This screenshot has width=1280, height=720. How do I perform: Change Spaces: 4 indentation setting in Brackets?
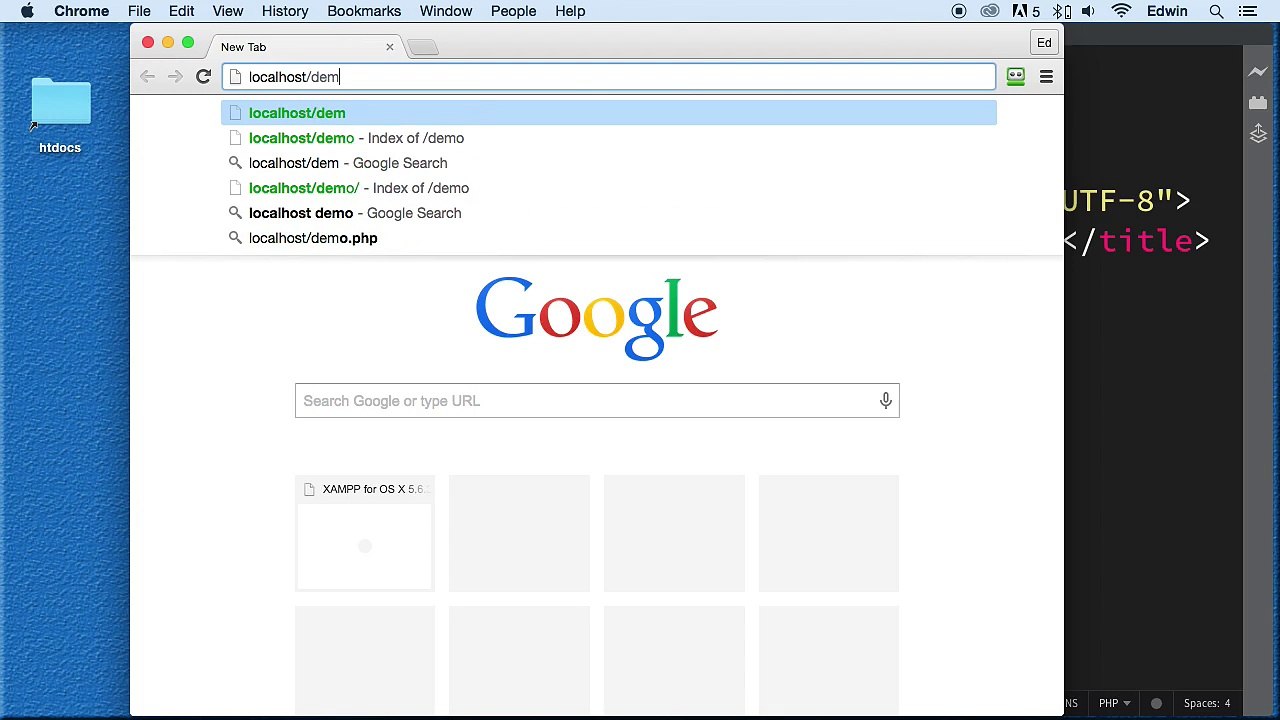1207,703
